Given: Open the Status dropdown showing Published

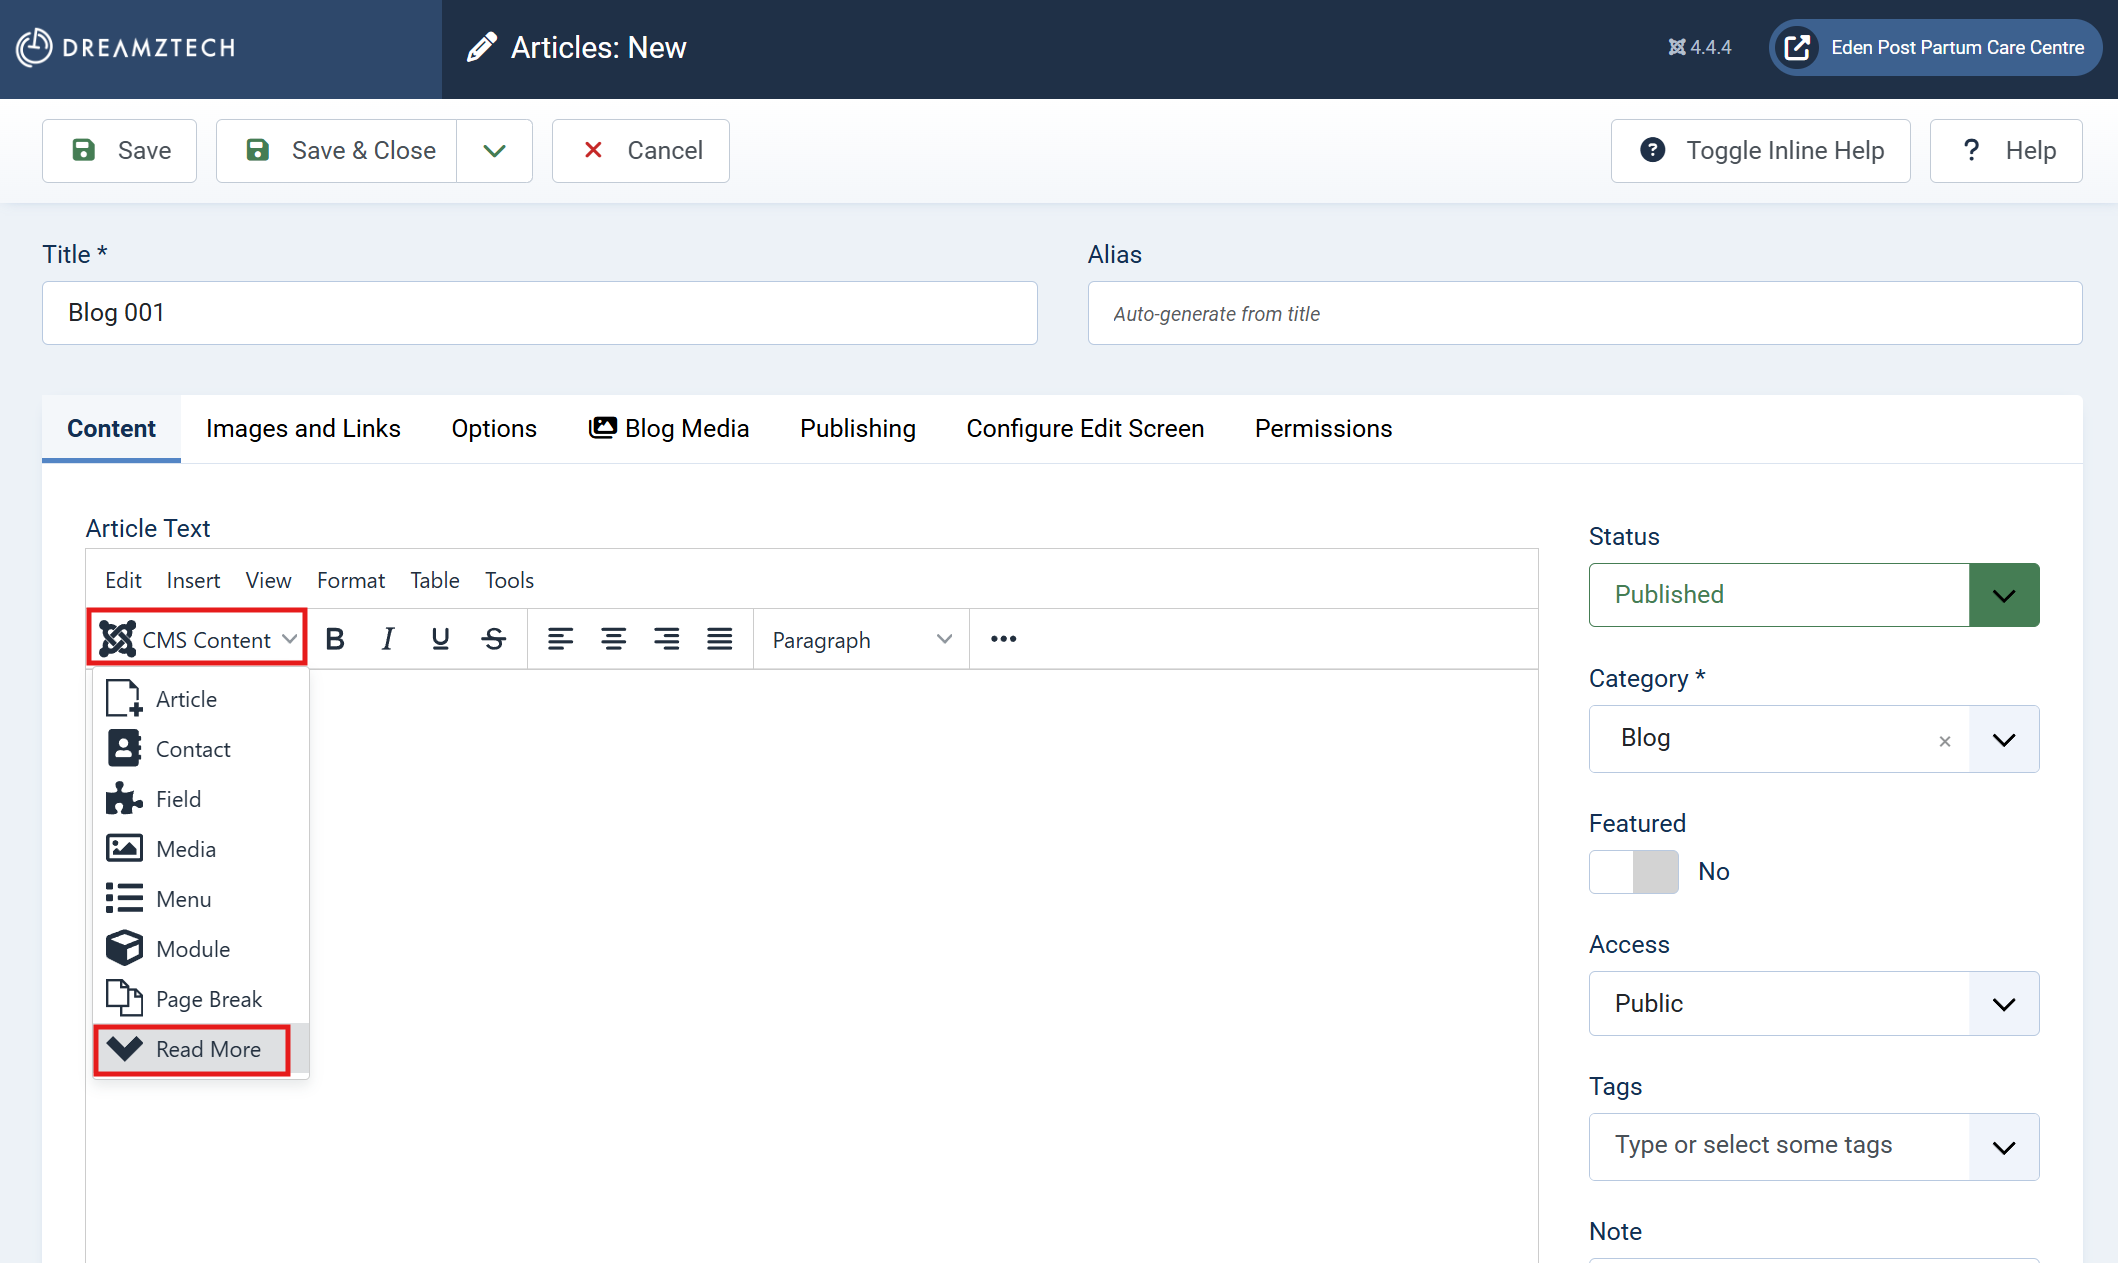Looking at the screenshot, I should tap(2004, 595).
